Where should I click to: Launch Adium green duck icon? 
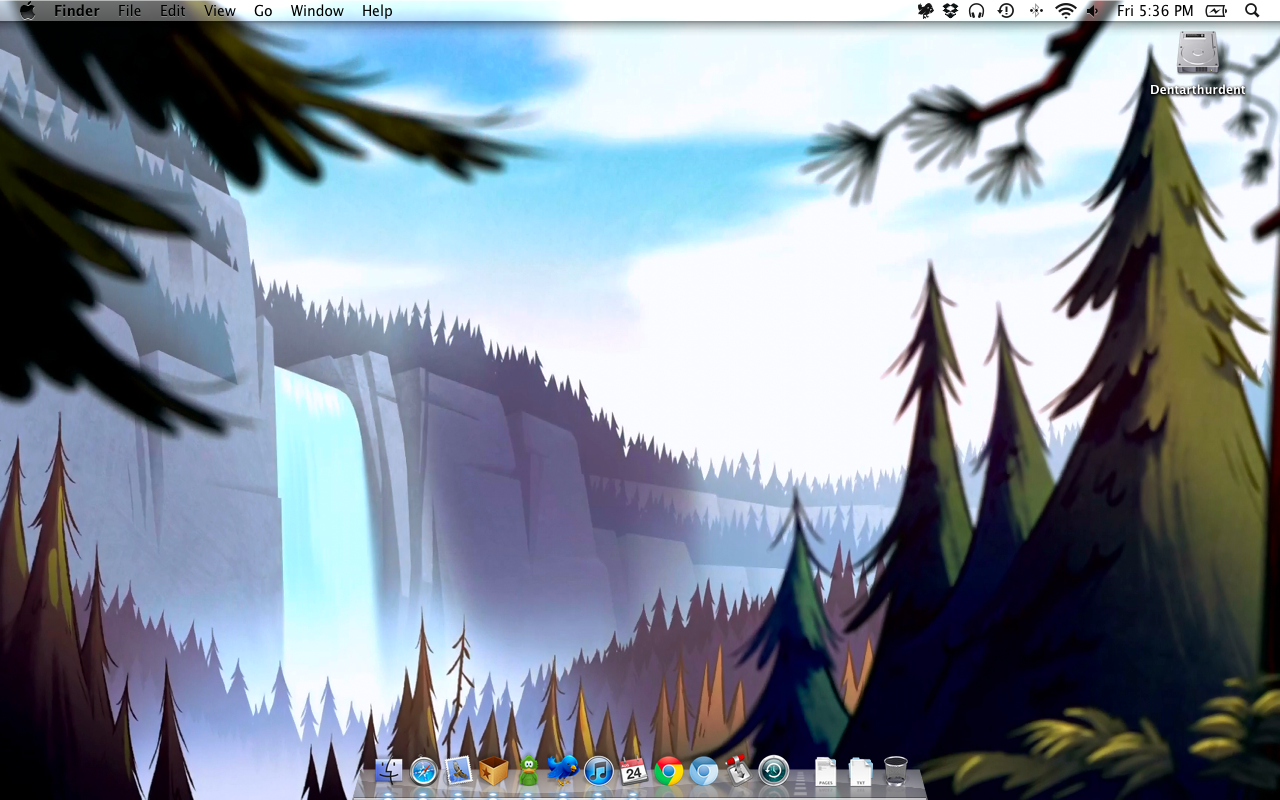tap(528, 771)
